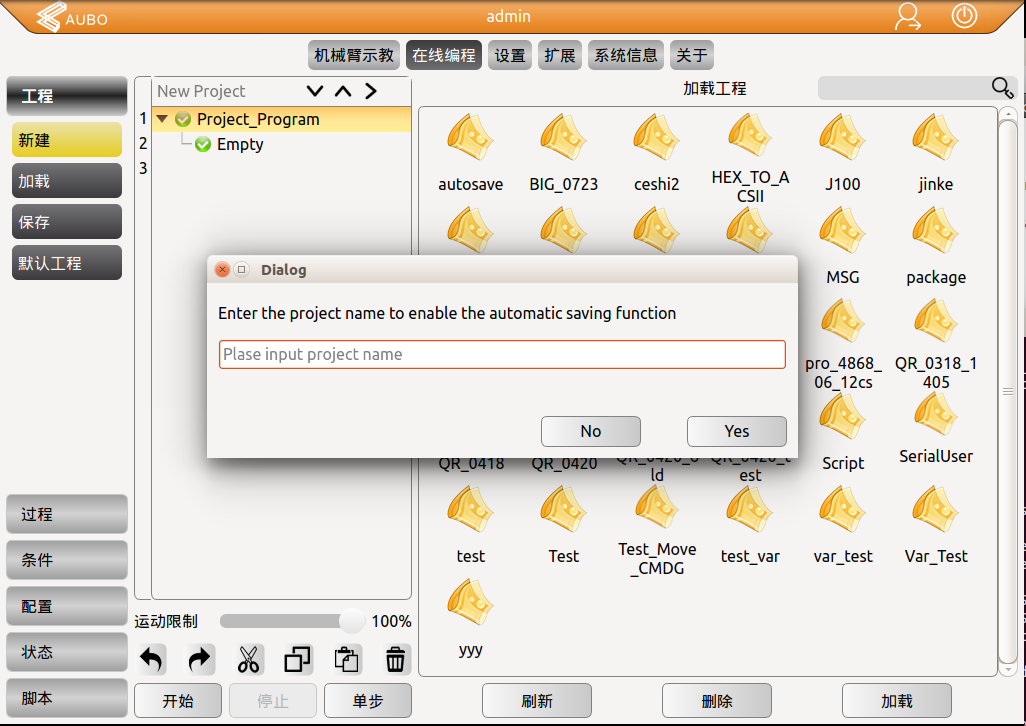The image size is (1026, 726).
Task: Click the project name input field
Action: 502,354
